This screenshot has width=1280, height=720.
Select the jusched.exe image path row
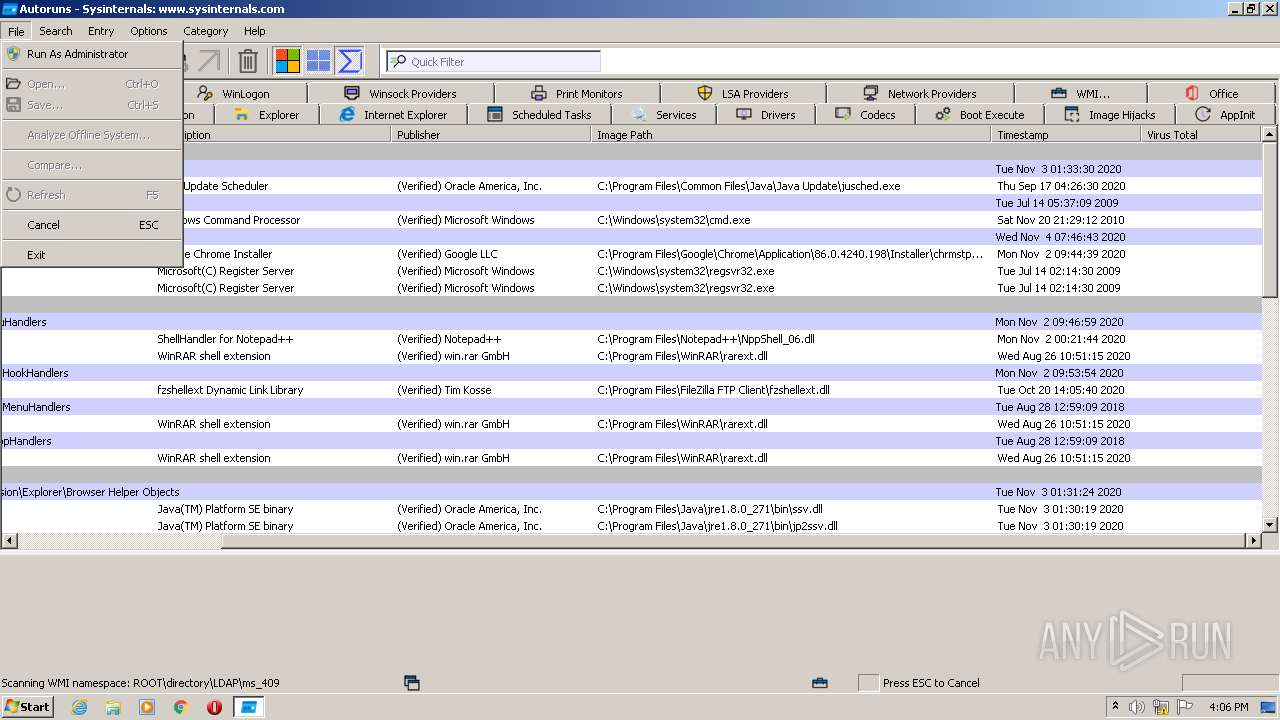click(x=749, y=186)
